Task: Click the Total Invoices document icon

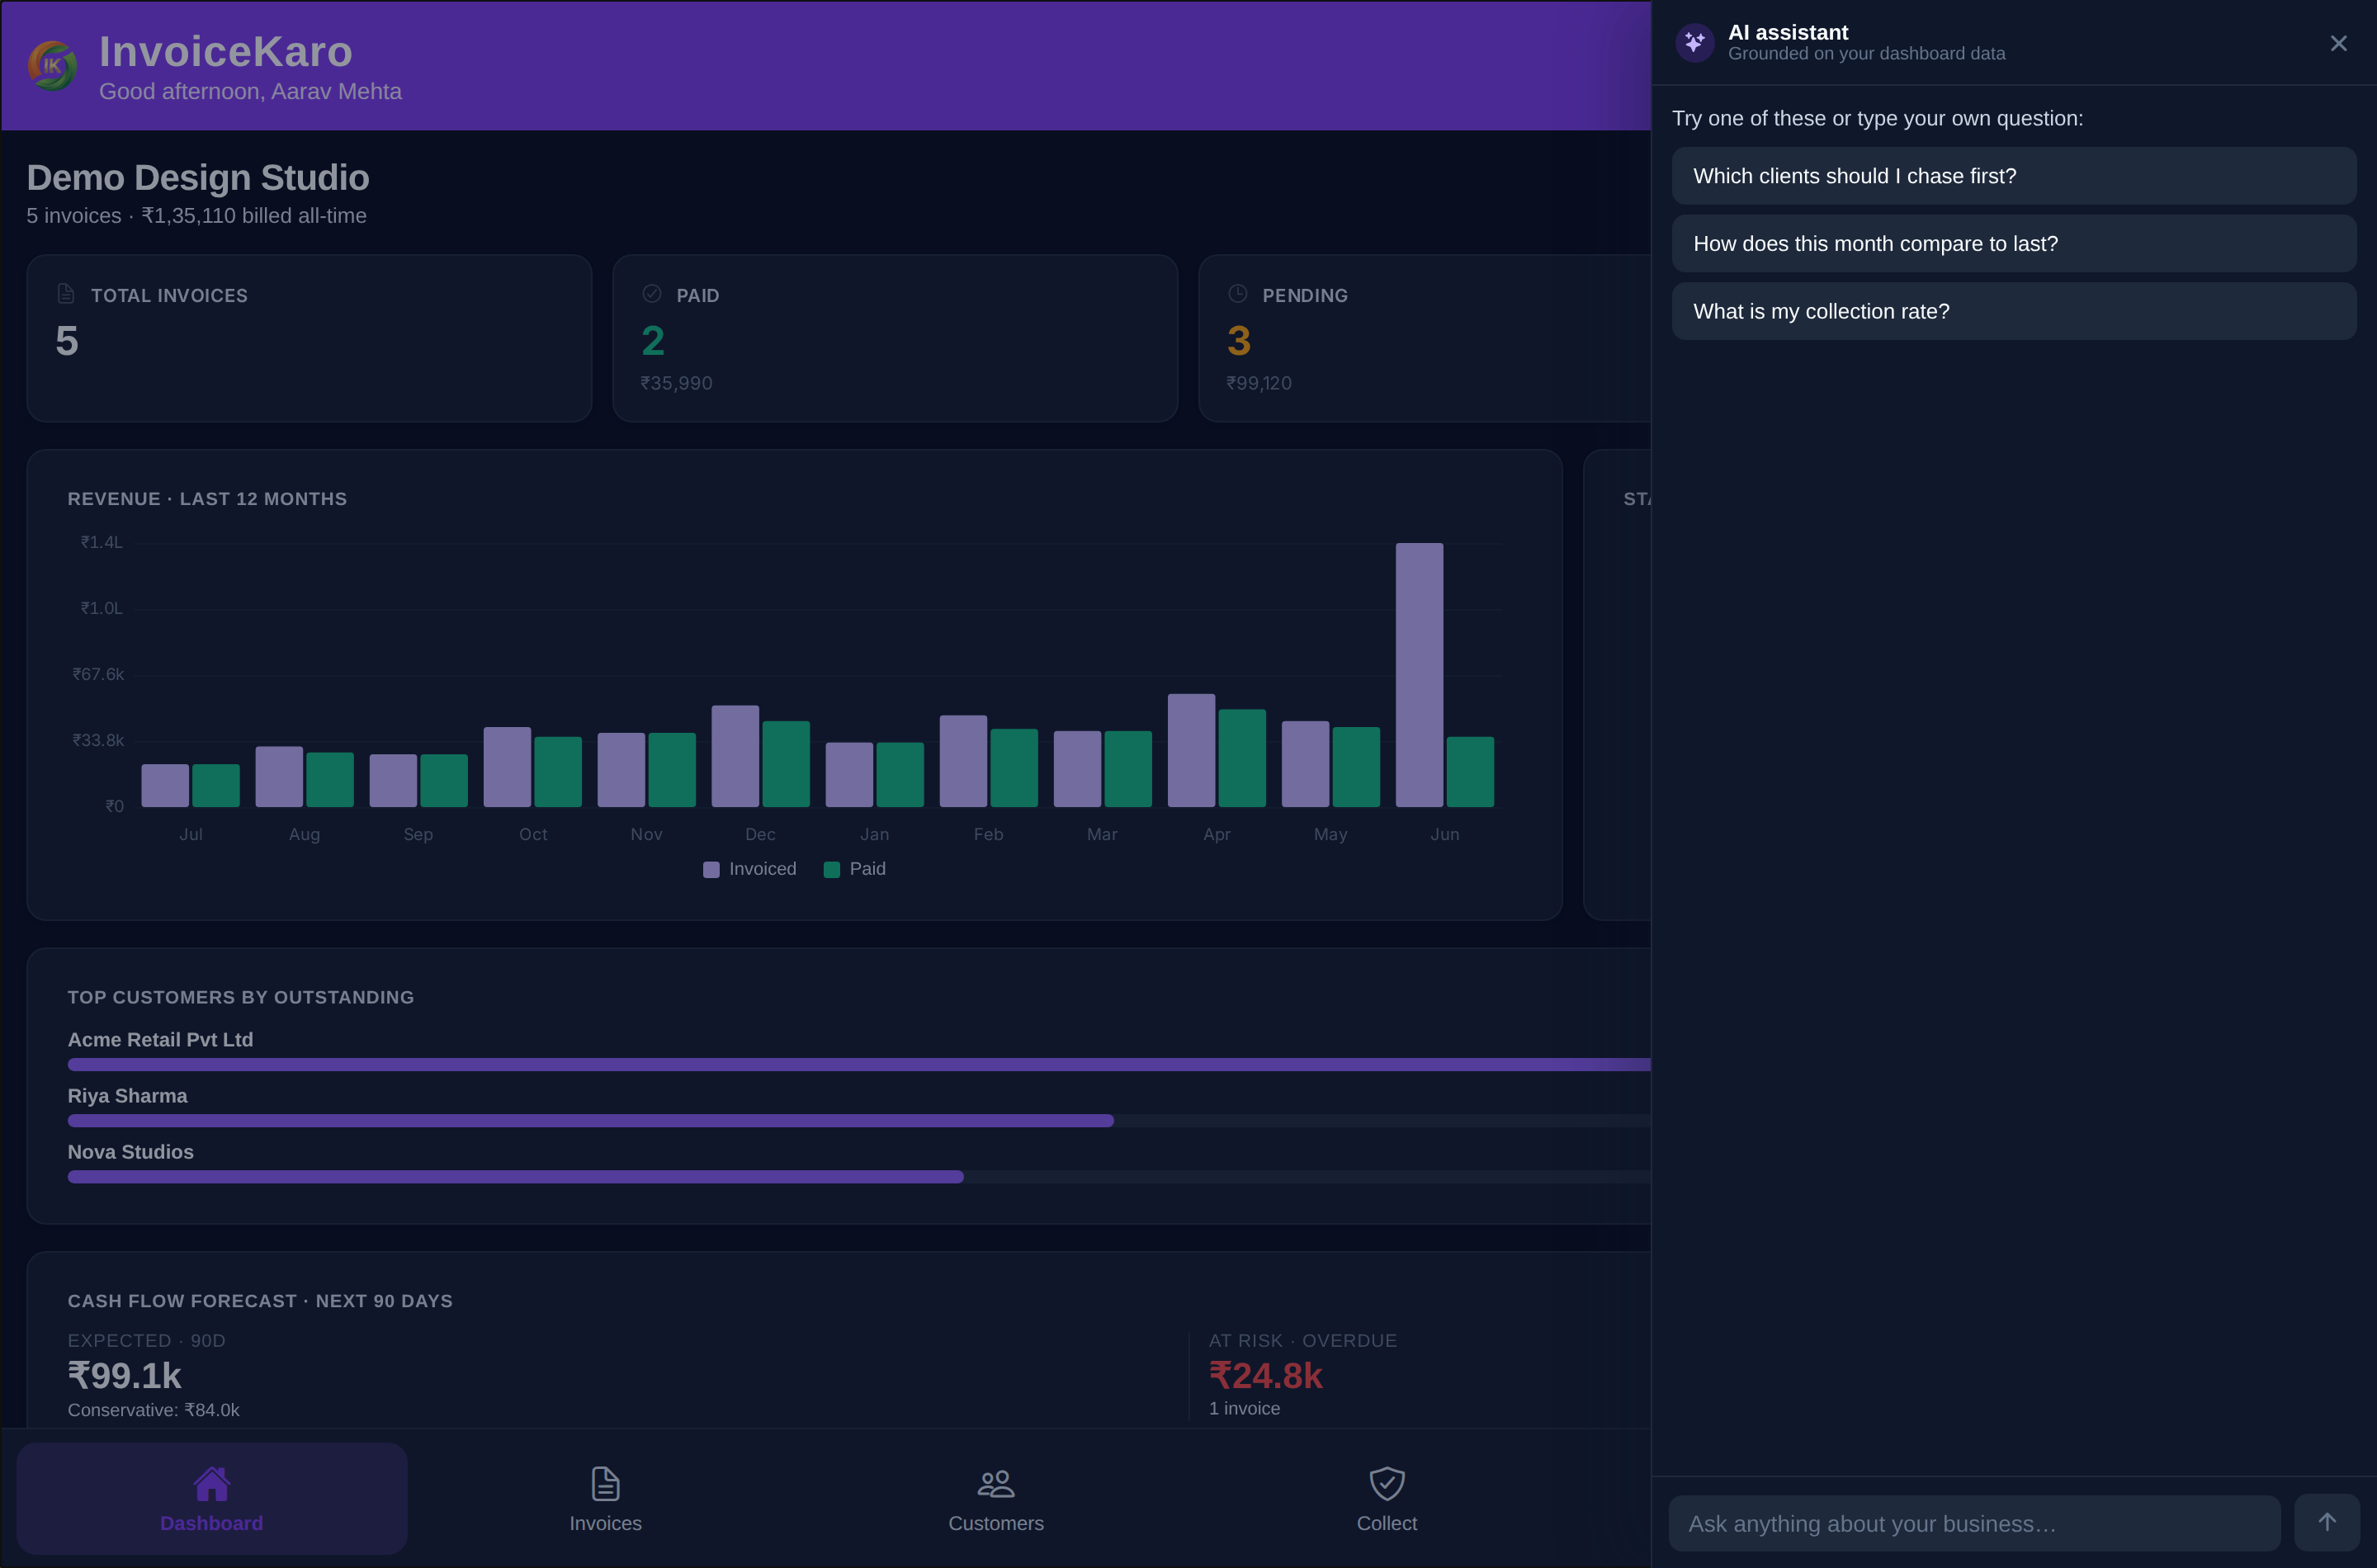Action: pos(66,293)
